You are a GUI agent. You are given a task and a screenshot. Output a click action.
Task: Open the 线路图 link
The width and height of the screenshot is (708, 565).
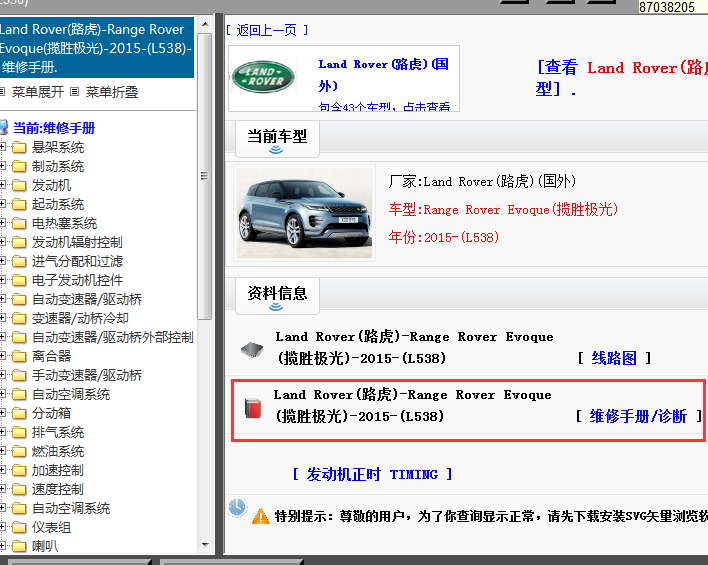point(614,358)
